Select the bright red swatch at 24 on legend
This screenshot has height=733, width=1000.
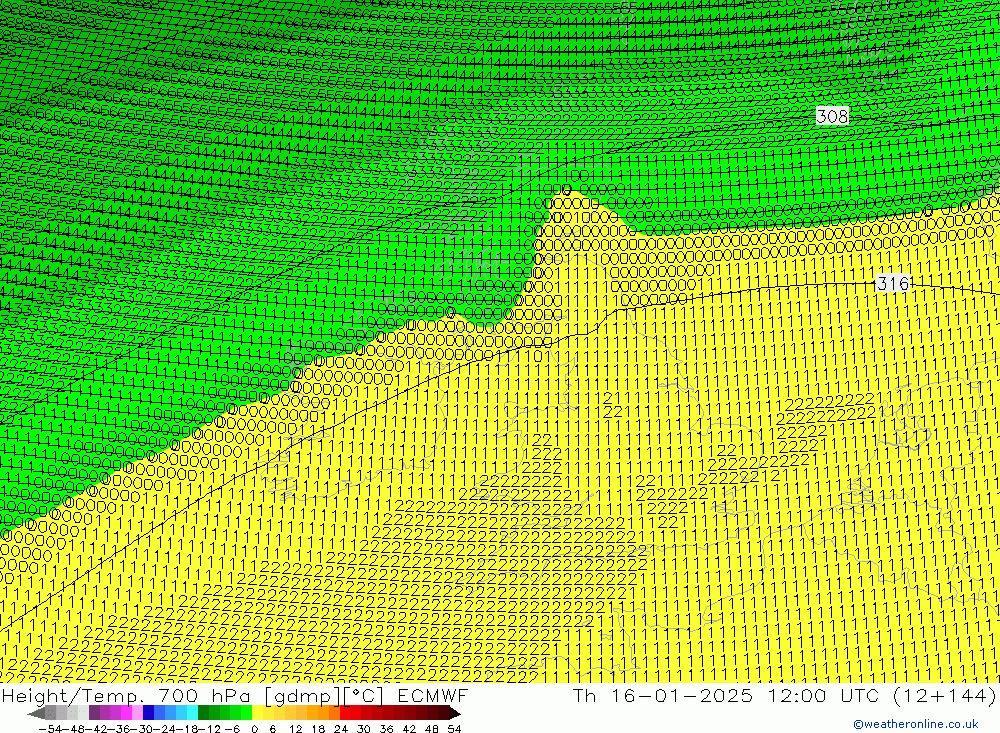click(345, 713)
